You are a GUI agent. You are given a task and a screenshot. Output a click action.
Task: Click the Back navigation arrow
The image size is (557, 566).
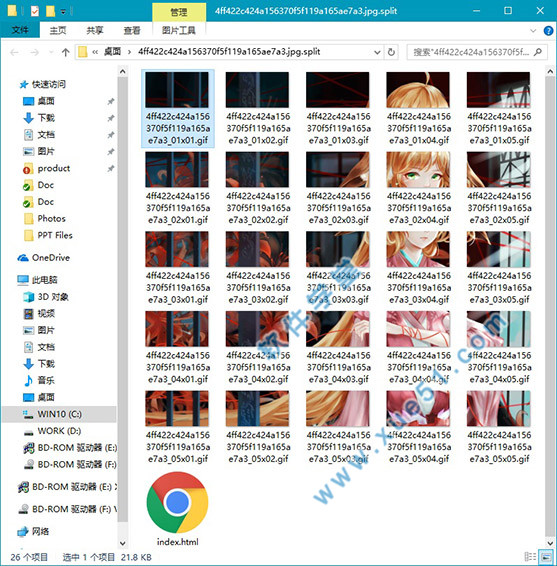pyautogui.click(x=14, y=53)
